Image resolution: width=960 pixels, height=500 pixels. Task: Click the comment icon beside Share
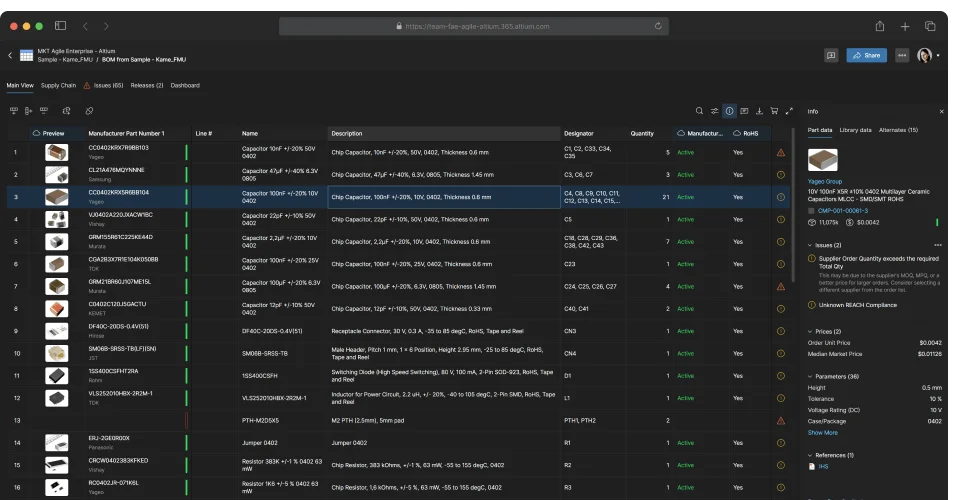tap(831, 55)
